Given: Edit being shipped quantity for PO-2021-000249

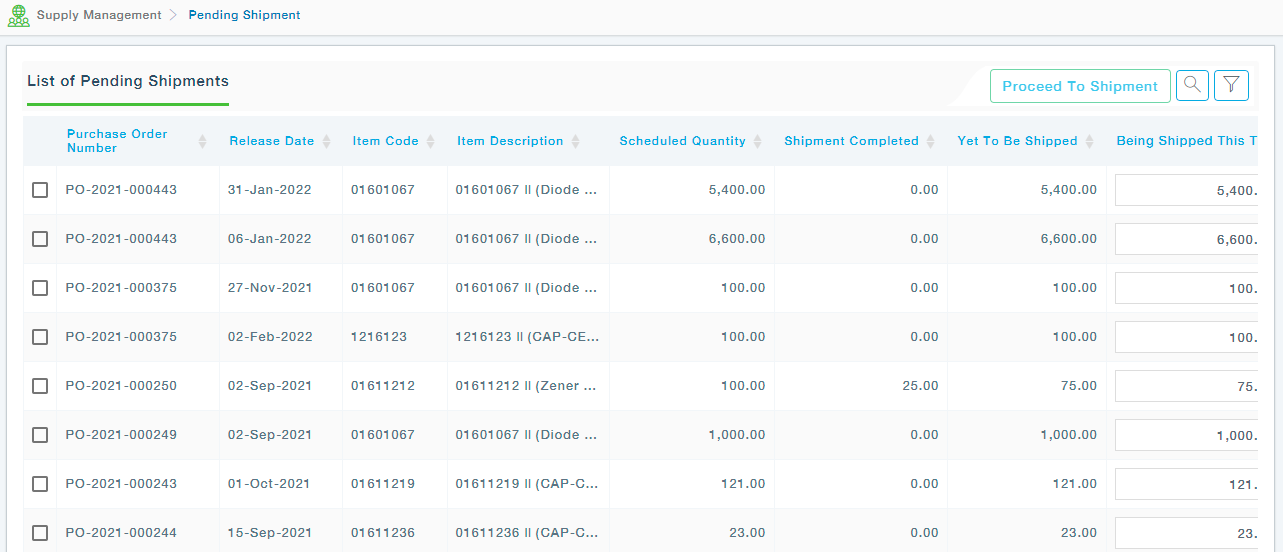Looking at the screenshot, I should point(1186,435).
